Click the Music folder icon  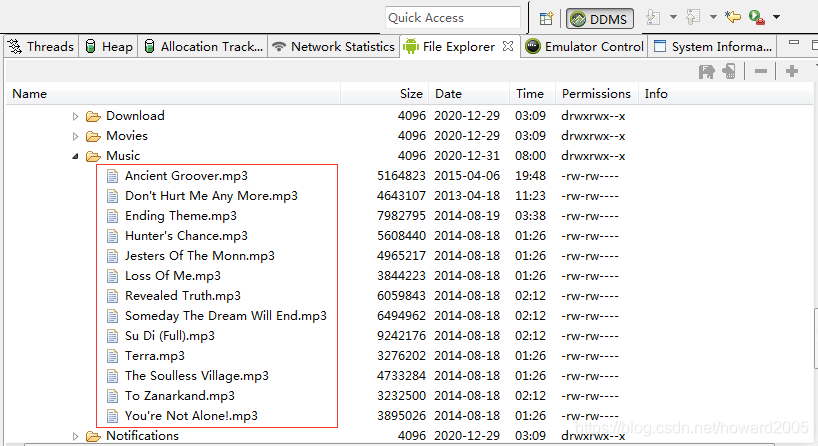pos(93,156)
